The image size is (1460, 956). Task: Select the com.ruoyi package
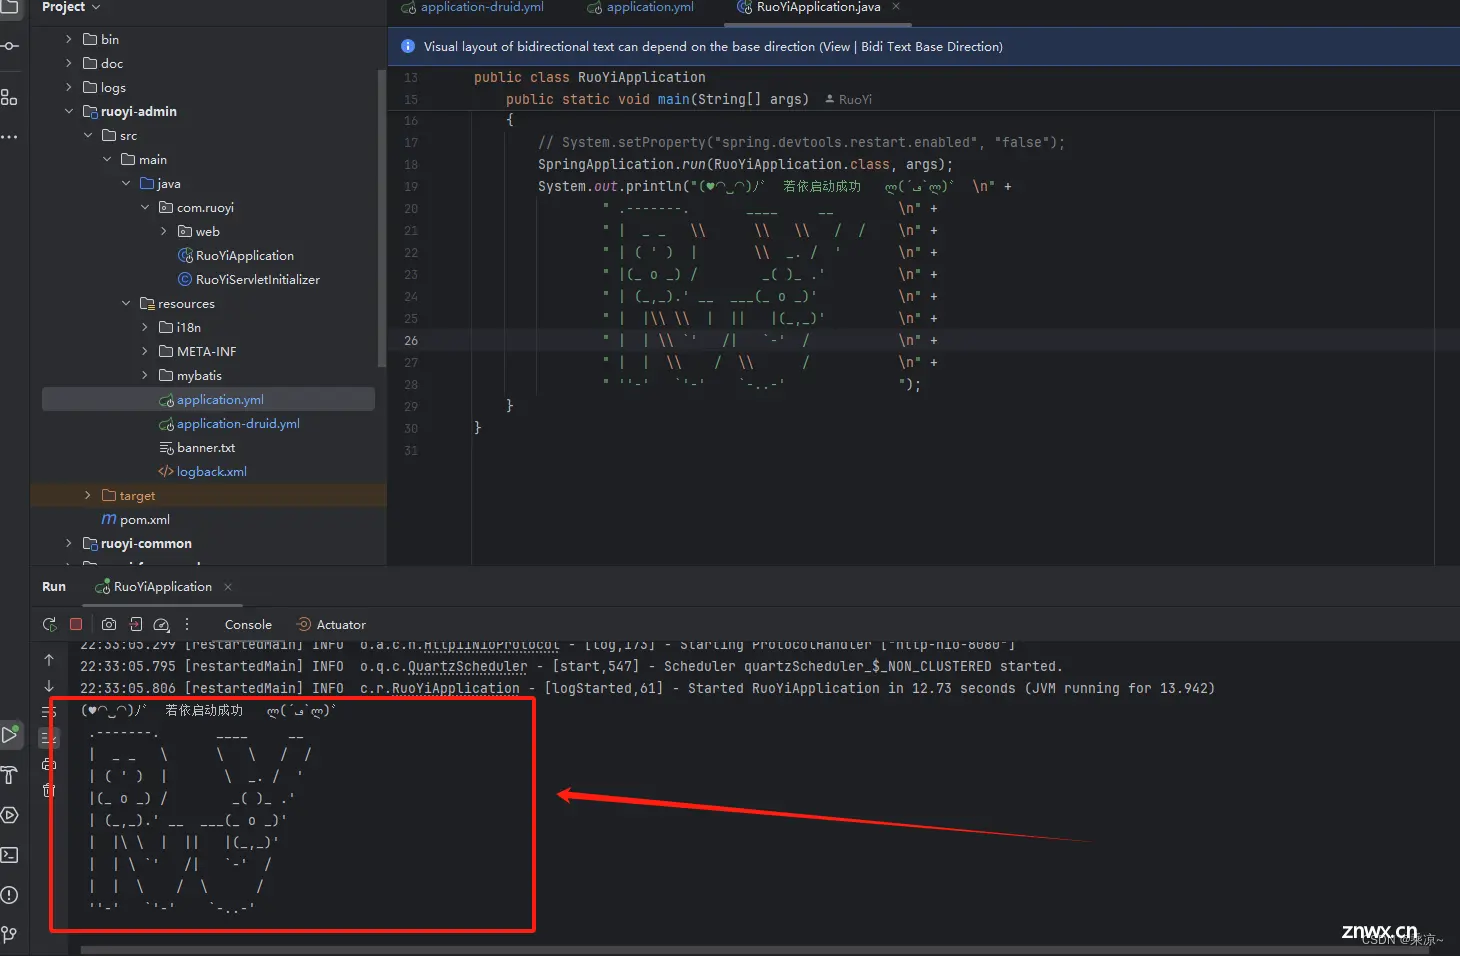(x=196, y=207)
